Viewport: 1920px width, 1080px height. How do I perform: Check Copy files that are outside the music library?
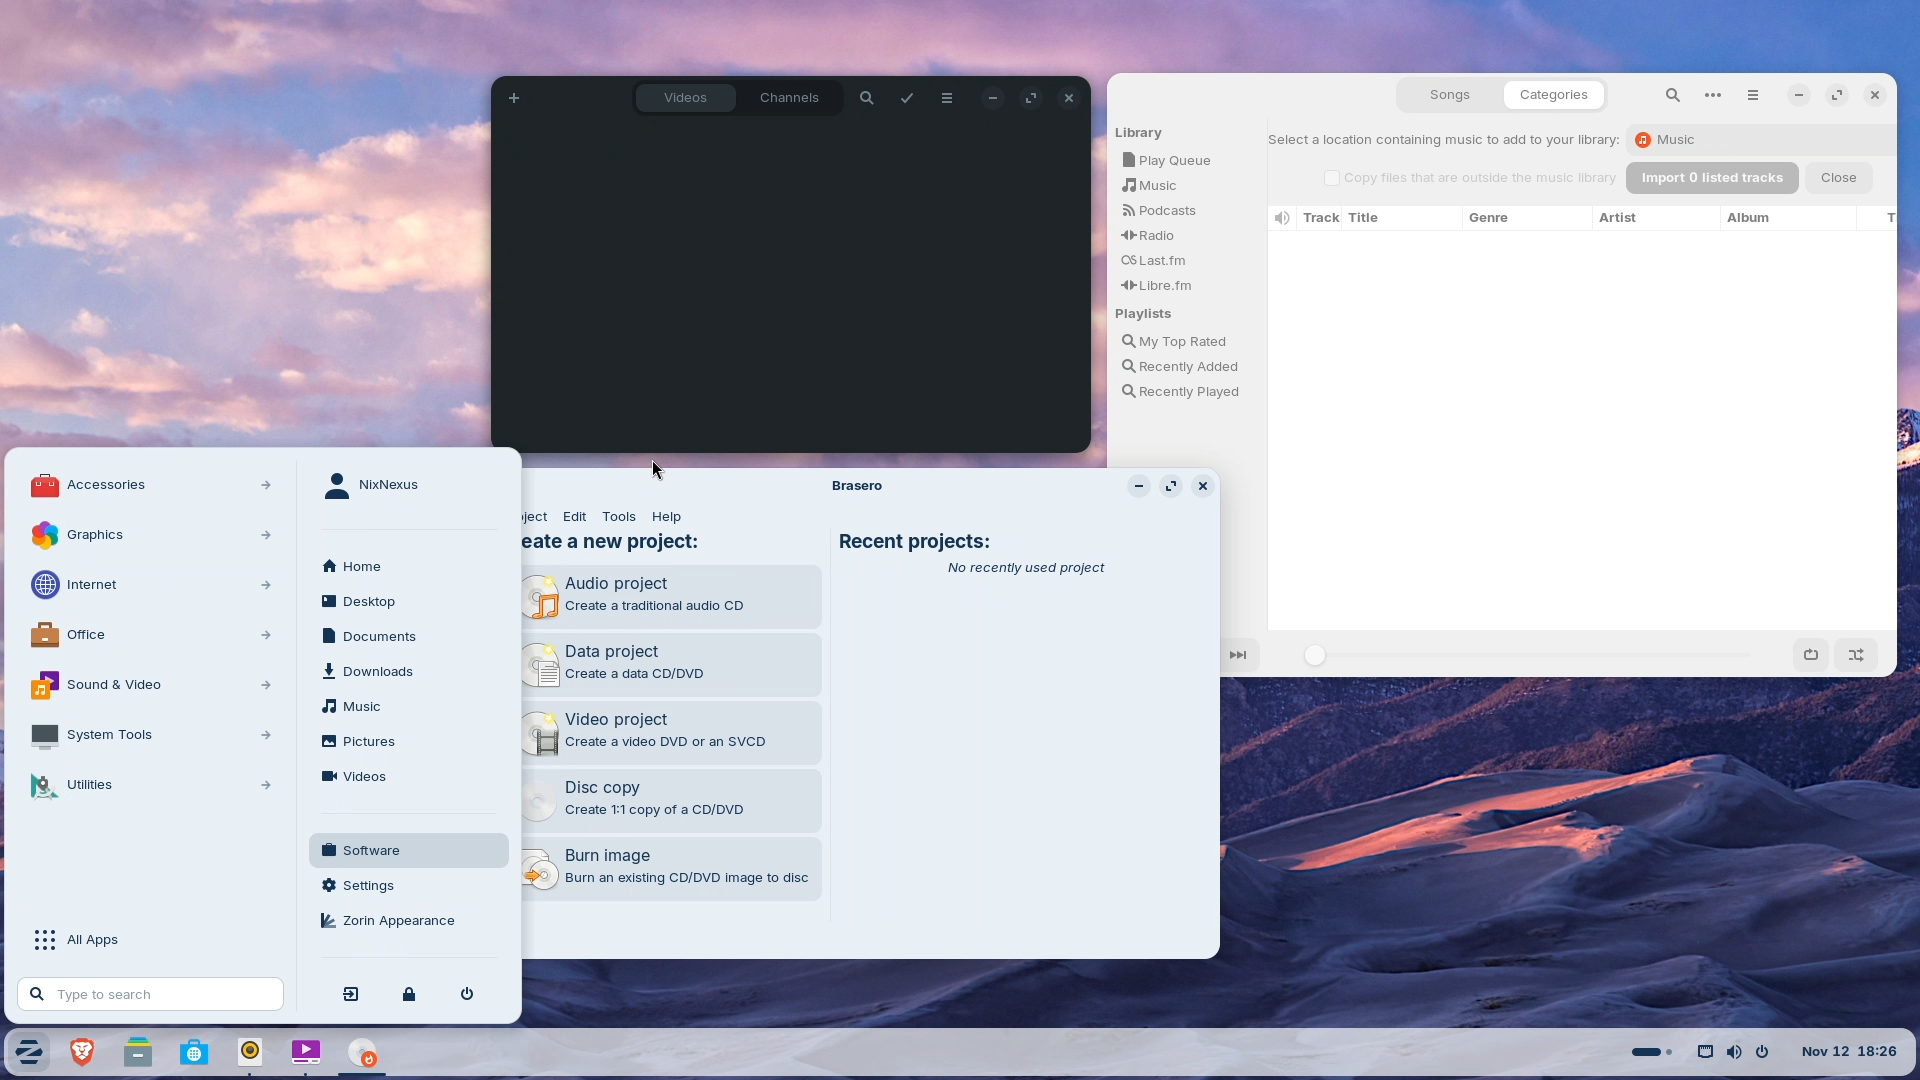[x=1332, y=177]
